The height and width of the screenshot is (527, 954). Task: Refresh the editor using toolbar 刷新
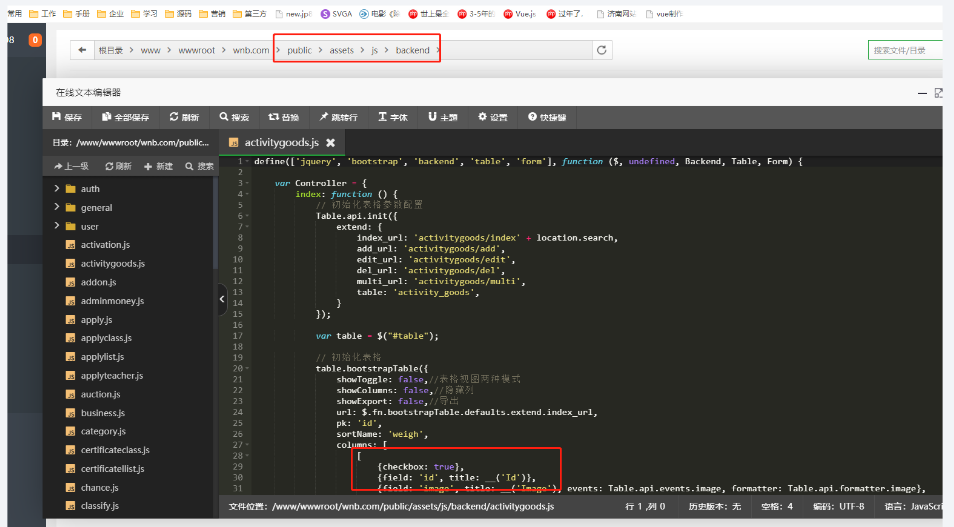pyautogui.click(x=184, y=117)
